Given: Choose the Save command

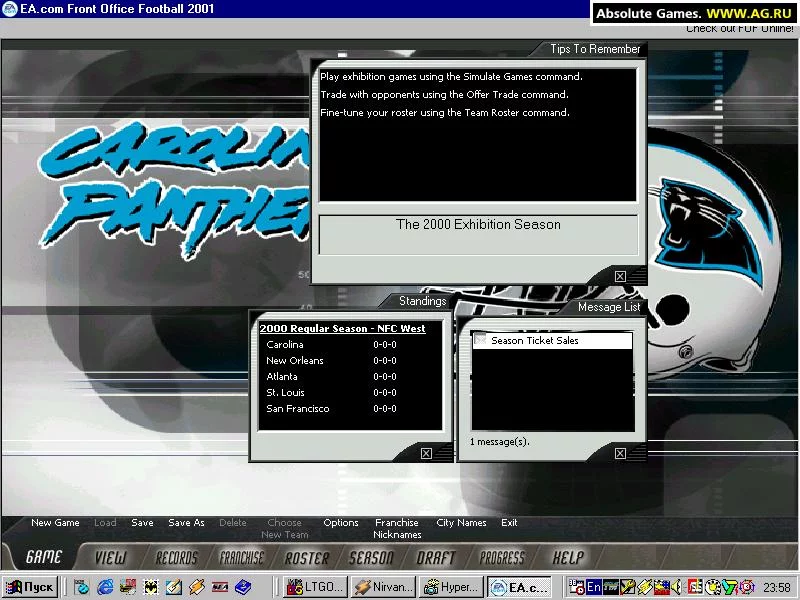Looking at the screenshot, I should point(142,523).
